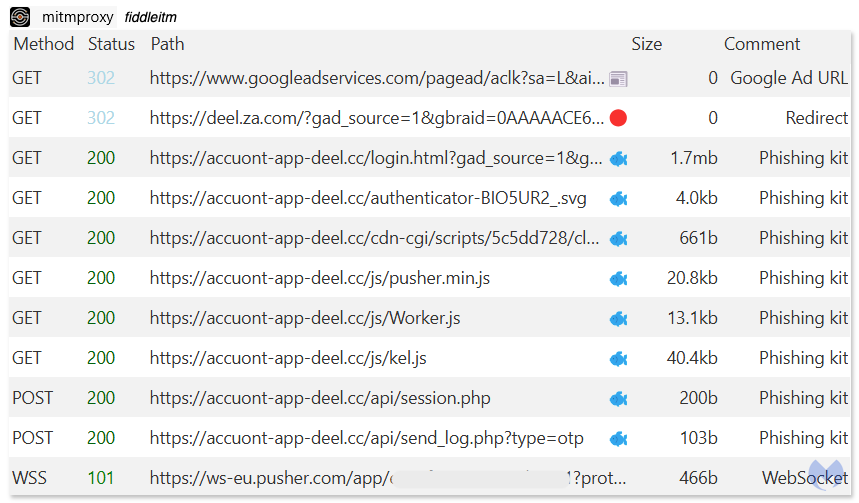Select the ws-eu.pusher.com WebSocket row
859x503 pixels.
point(377,478)
